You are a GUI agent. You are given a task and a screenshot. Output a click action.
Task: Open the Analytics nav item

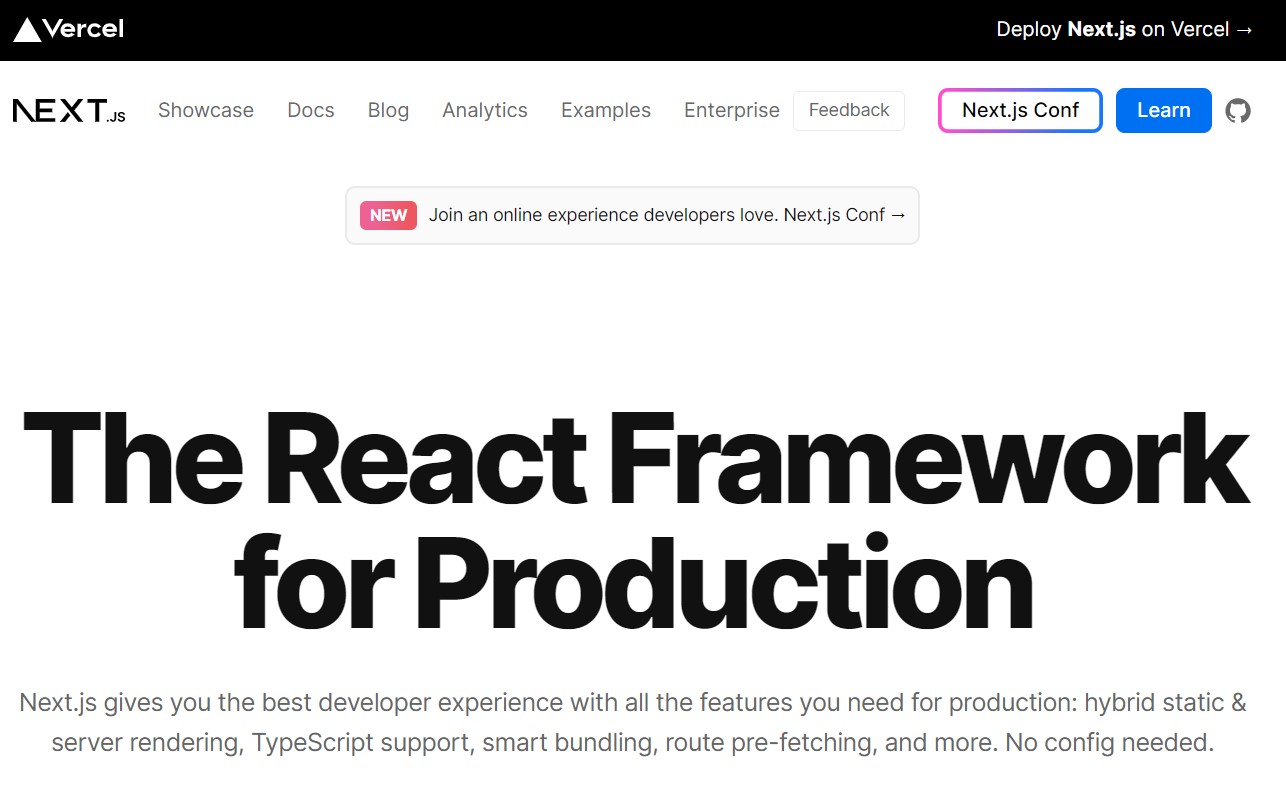[485, 110]
